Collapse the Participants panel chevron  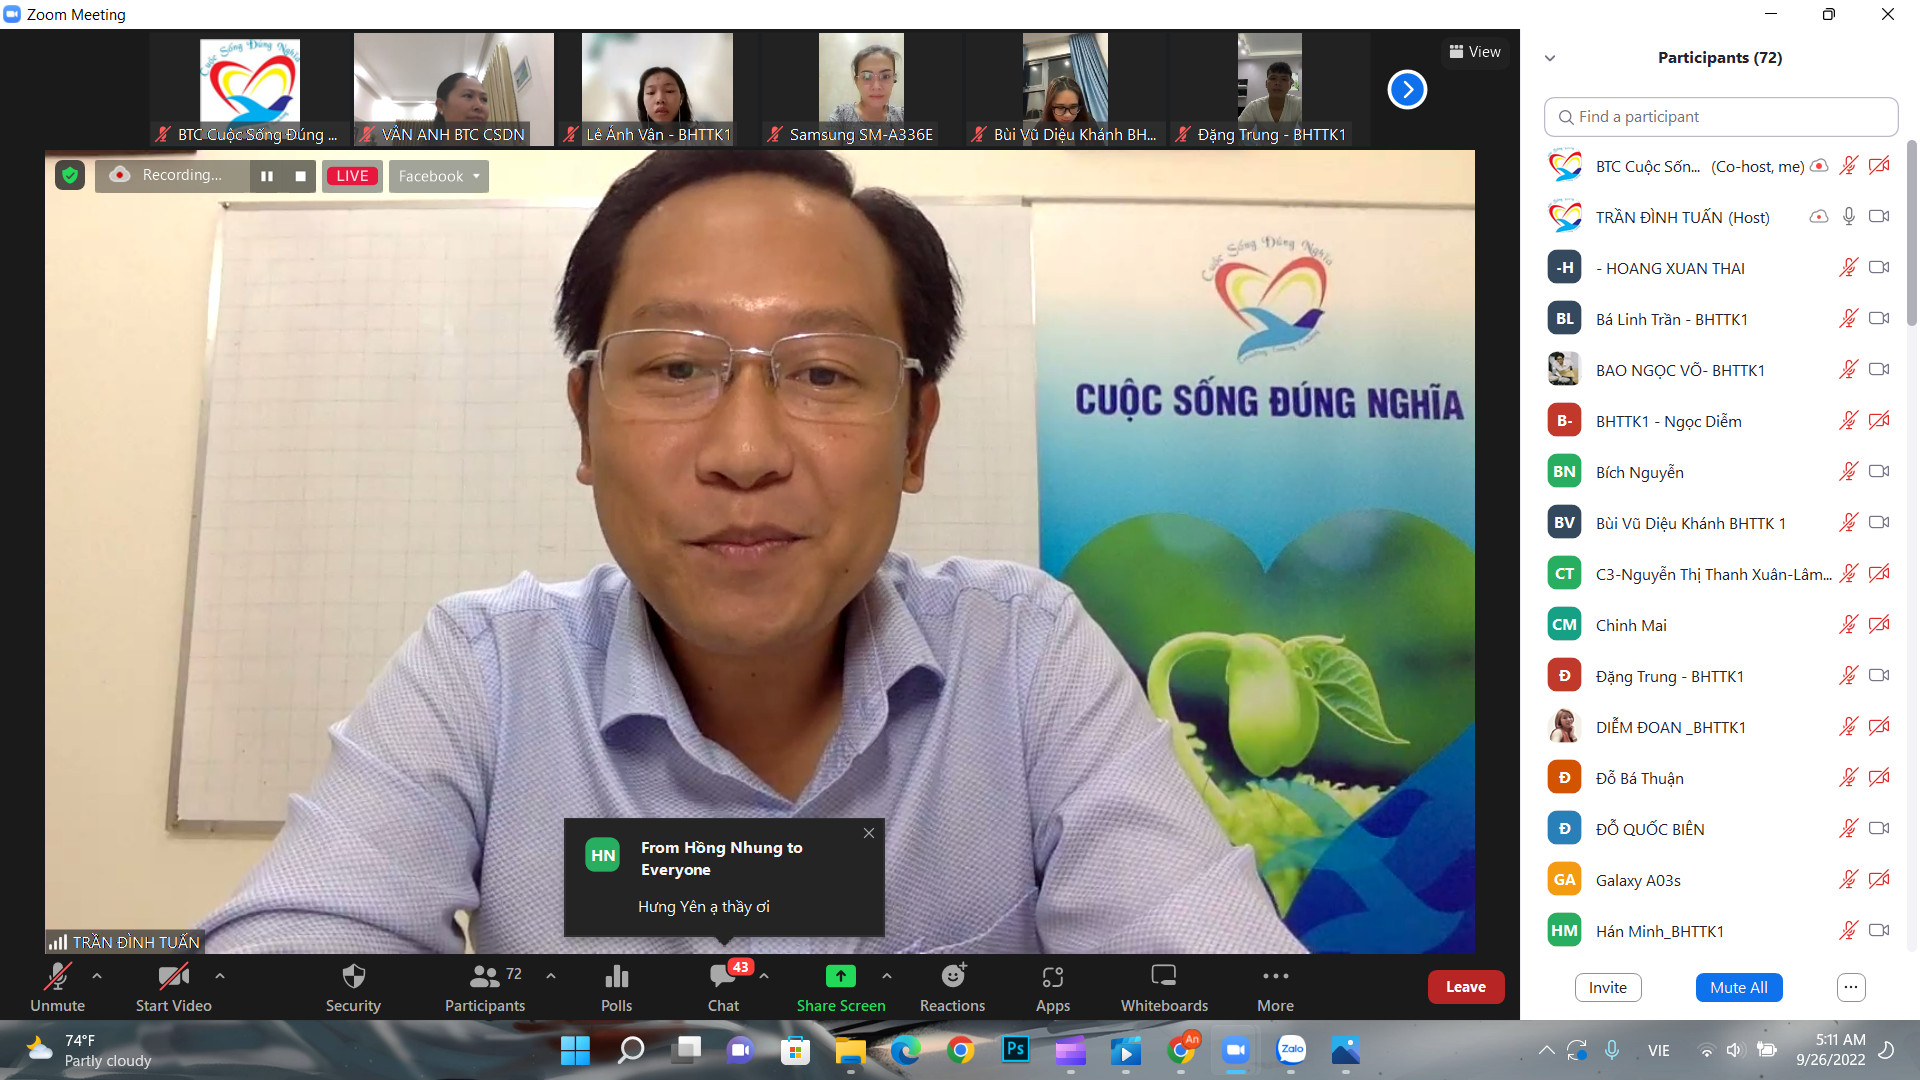tap(1550, 58)
